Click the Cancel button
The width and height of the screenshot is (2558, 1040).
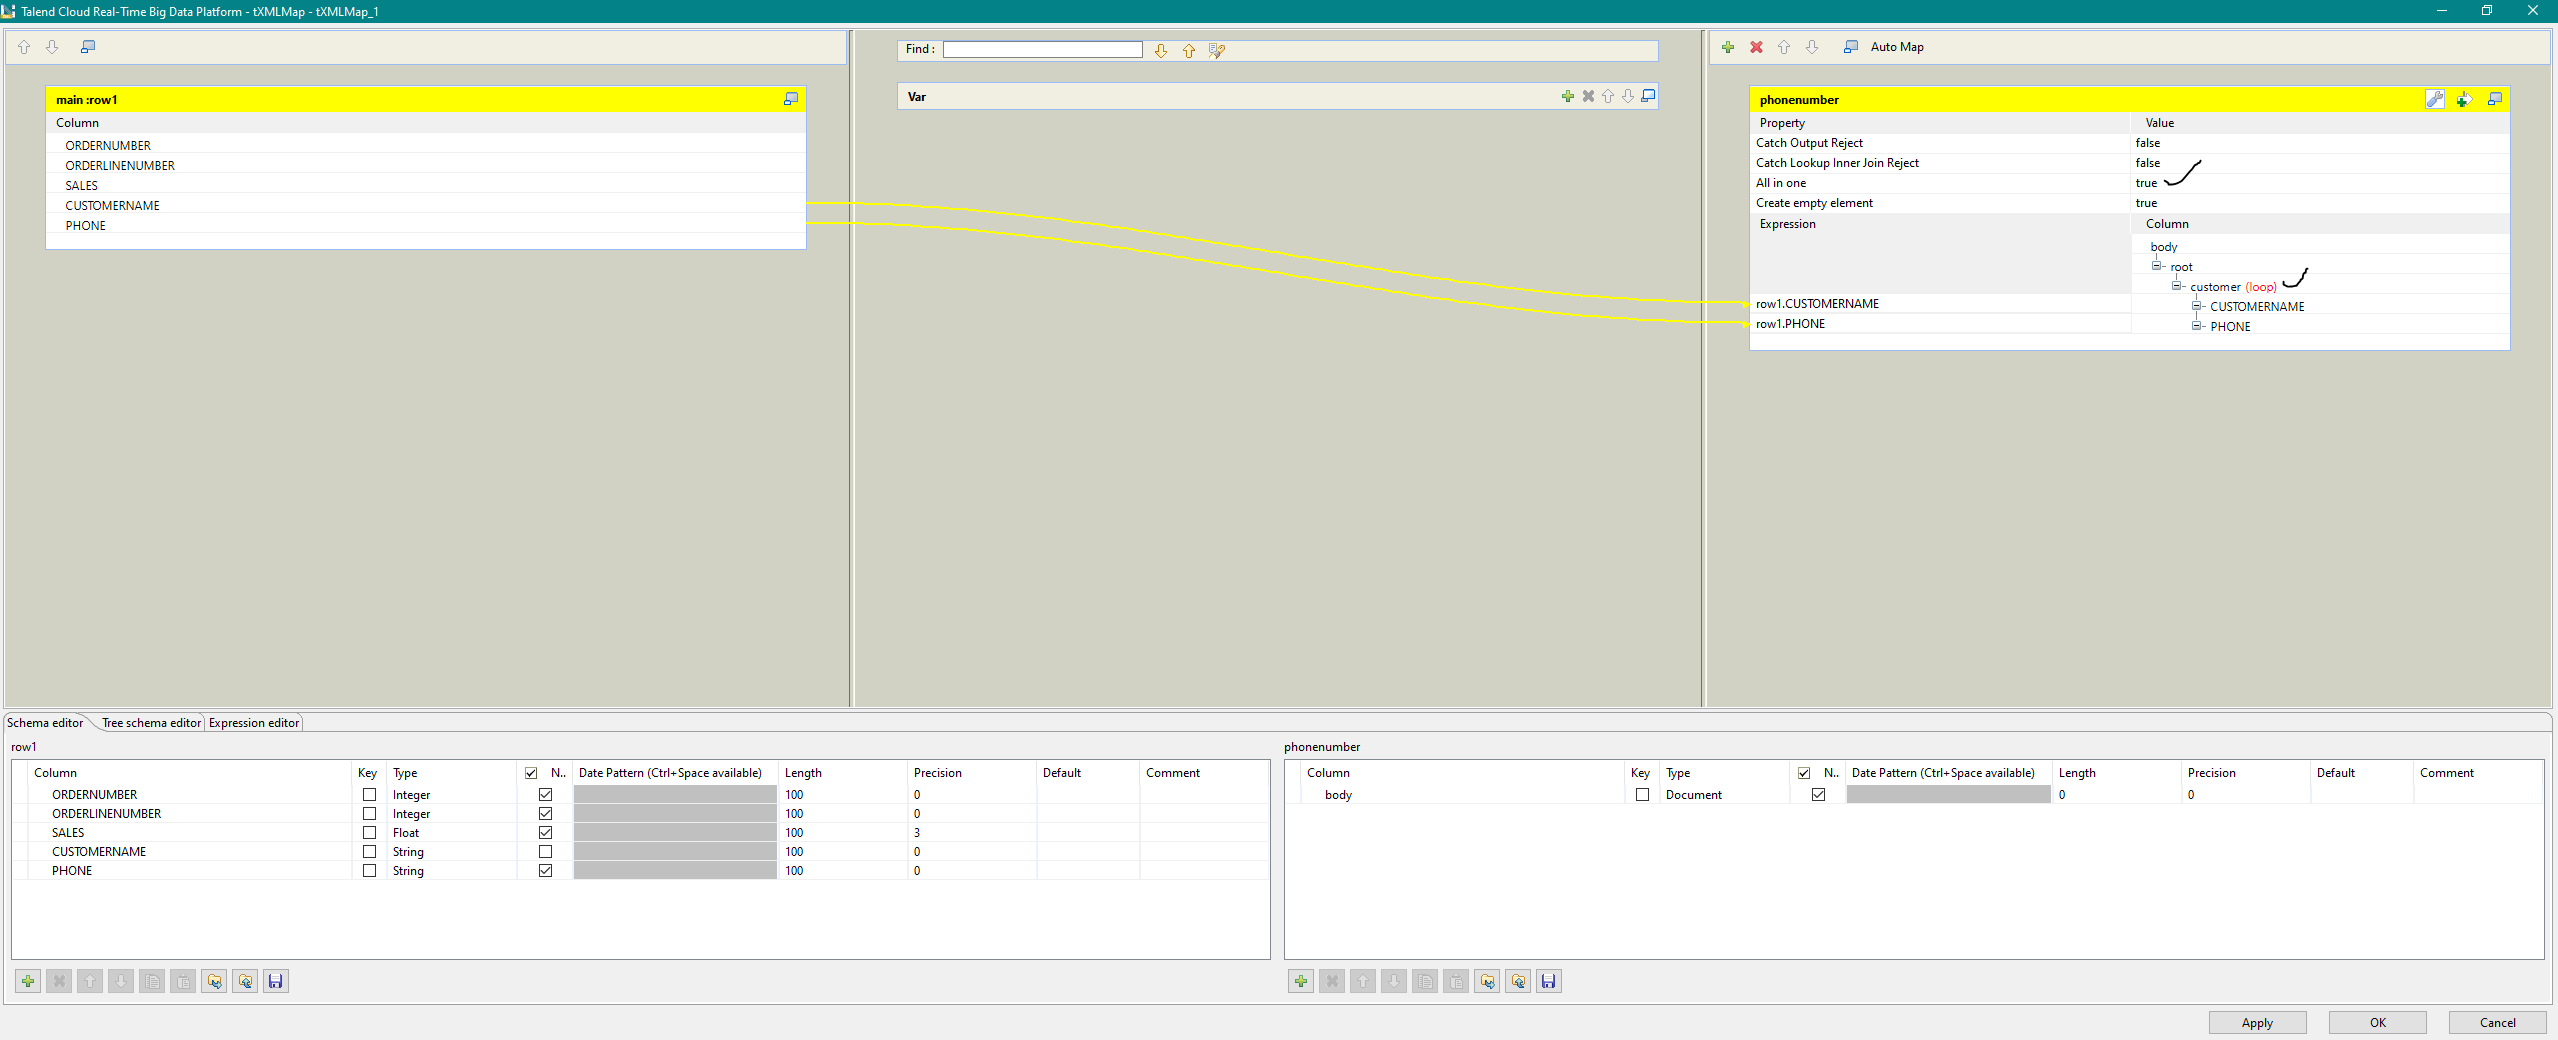click(x=2497, y=1022)
